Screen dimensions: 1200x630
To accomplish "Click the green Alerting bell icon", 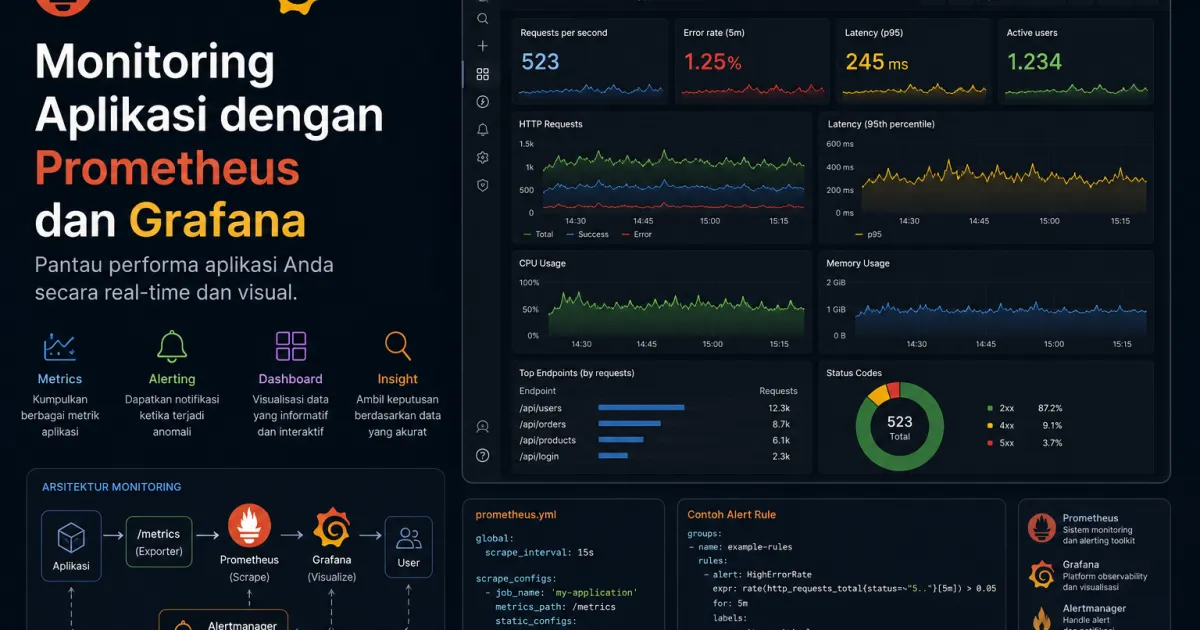I will click(x=172, y=346).
